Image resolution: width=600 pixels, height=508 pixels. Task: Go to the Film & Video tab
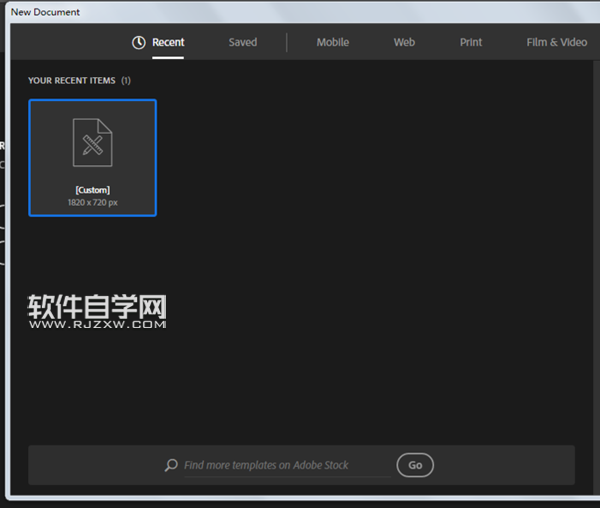click(556, 42)
